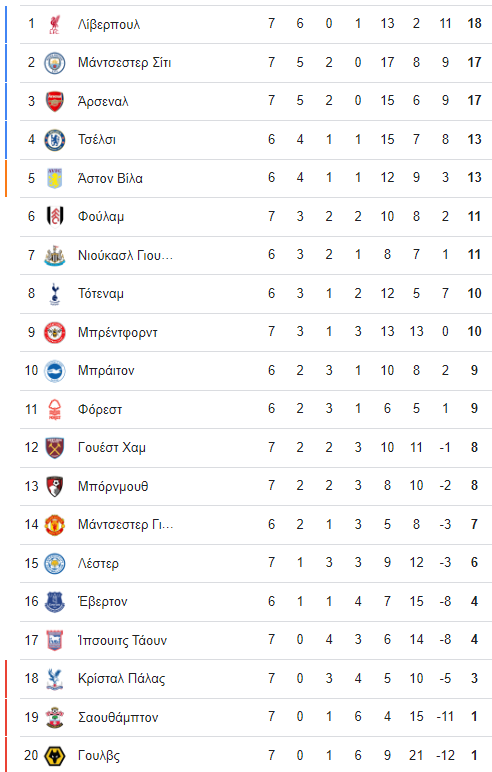Click the Aston Villa crest icon
492x772 pixels.
[55, 178]
